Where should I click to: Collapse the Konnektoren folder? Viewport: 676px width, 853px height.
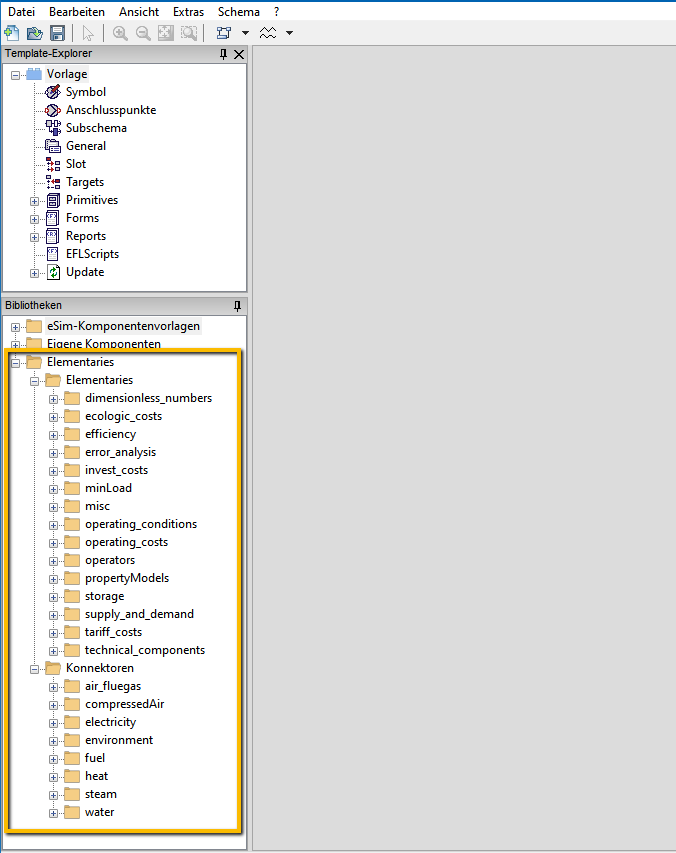point(34,669)
